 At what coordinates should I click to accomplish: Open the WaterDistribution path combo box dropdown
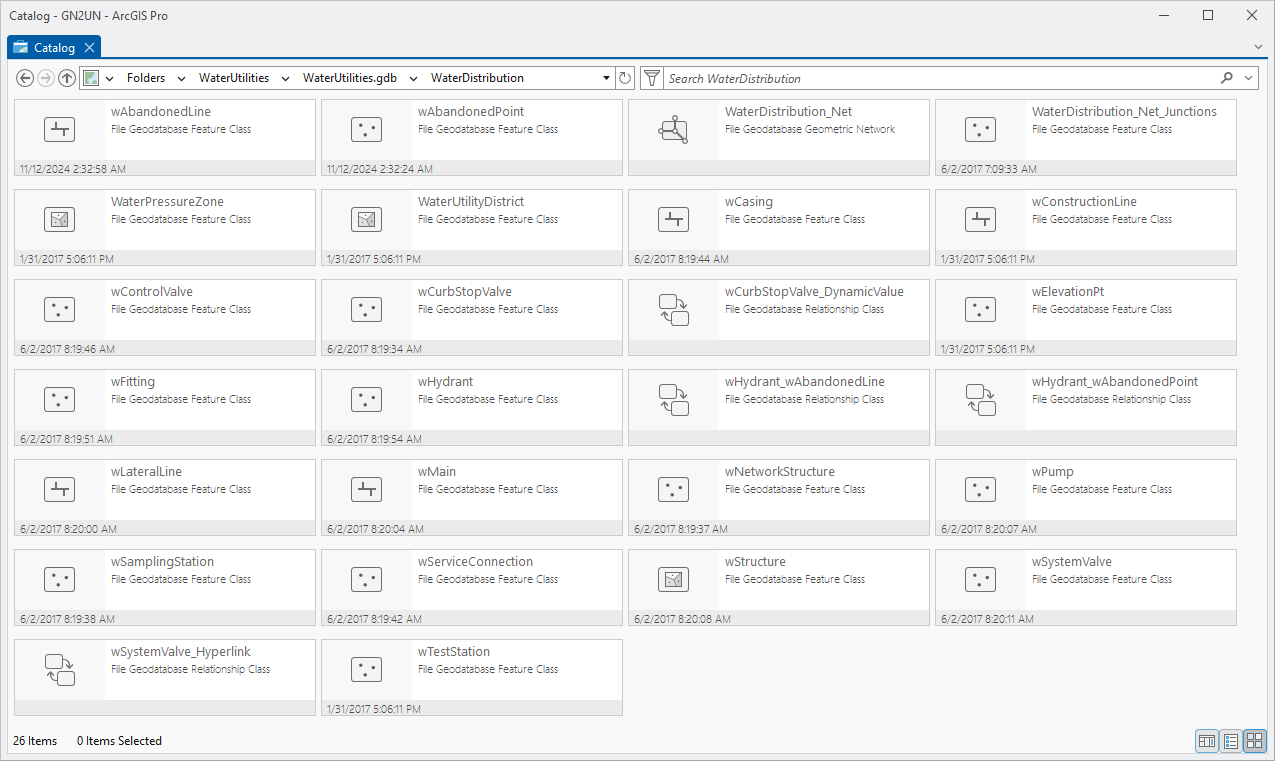click(x=606, y=77)
